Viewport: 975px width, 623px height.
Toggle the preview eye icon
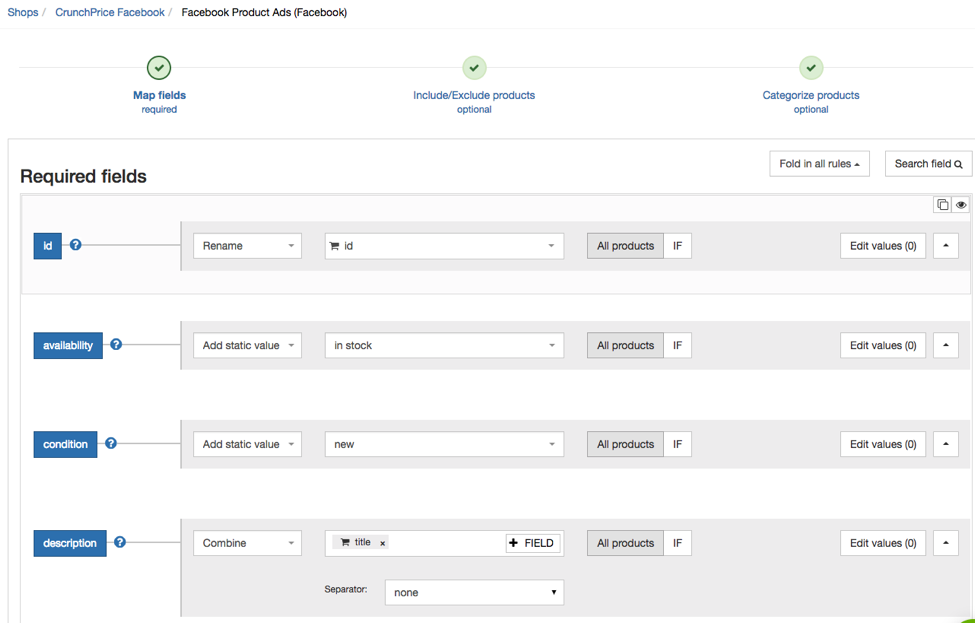click(961, 204)
